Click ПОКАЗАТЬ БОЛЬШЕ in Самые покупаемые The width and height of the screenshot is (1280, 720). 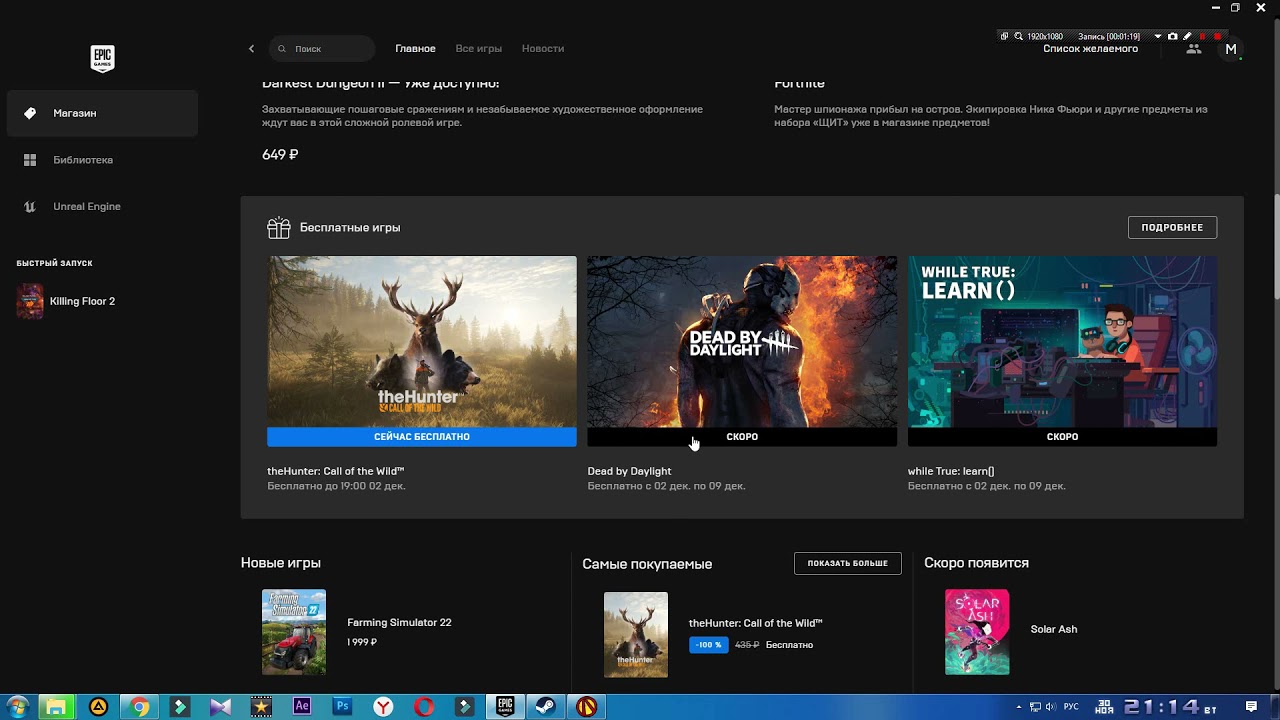coord(847,563)
